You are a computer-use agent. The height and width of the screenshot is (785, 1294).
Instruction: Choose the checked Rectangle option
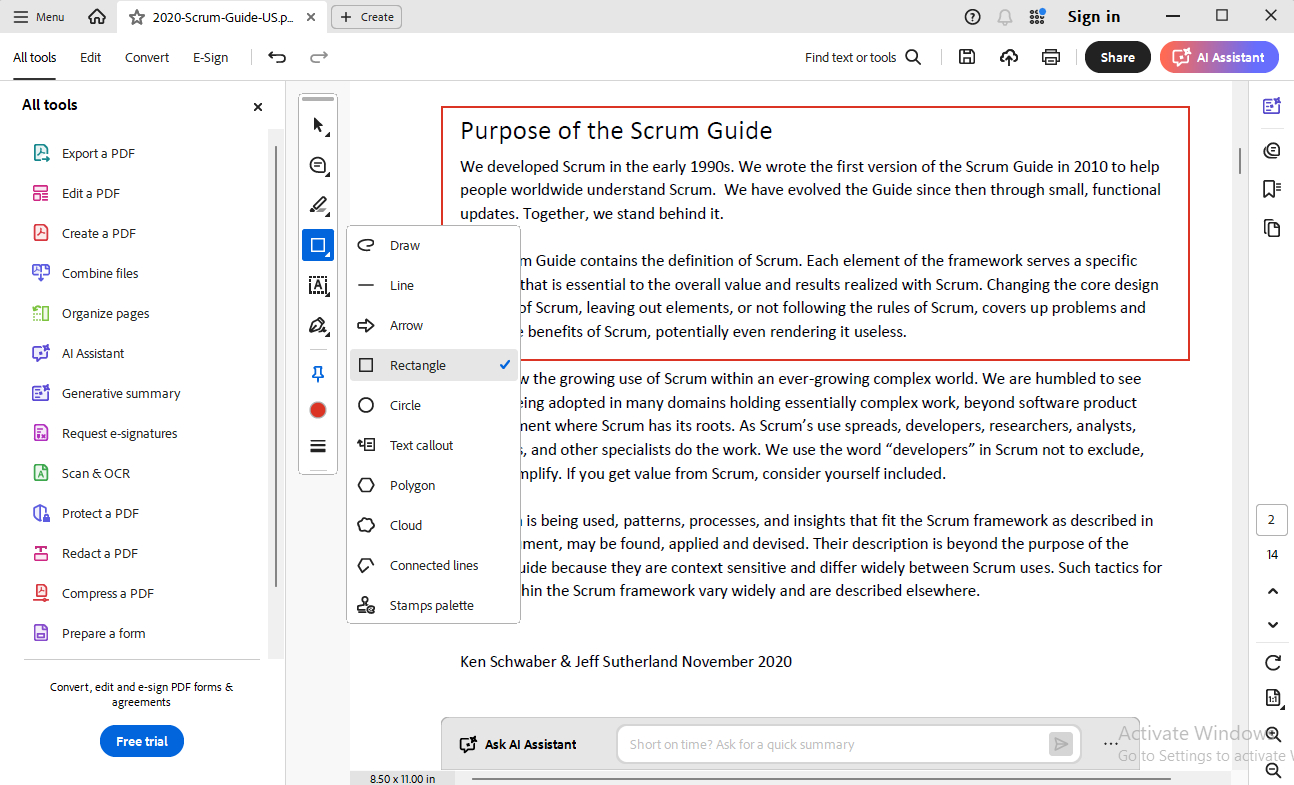pyautogui.click(x=418, y=366)
